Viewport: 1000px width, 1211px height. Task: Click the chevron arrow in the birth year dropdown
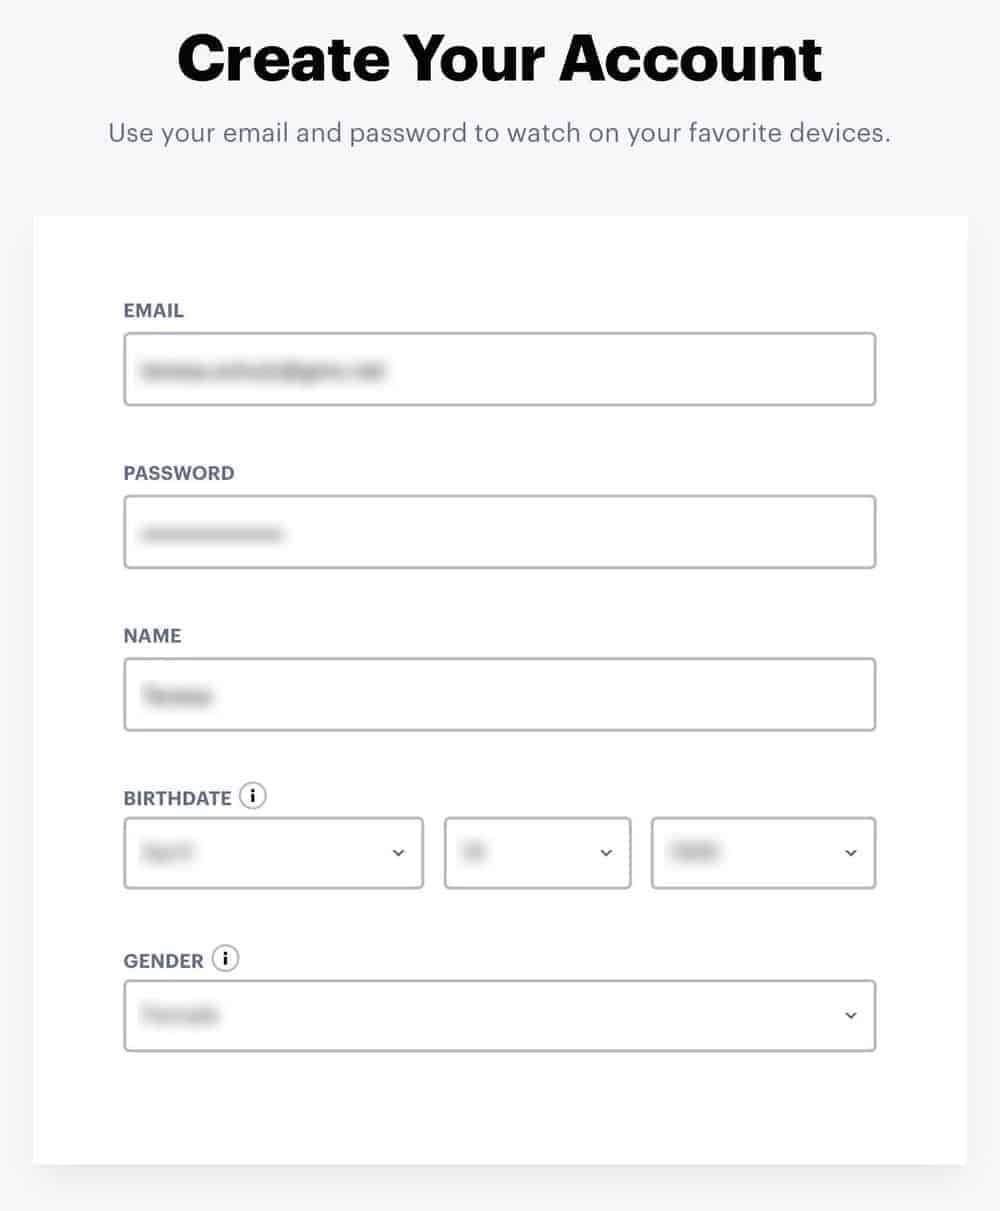pyautogui.click(x=851, y=853)
